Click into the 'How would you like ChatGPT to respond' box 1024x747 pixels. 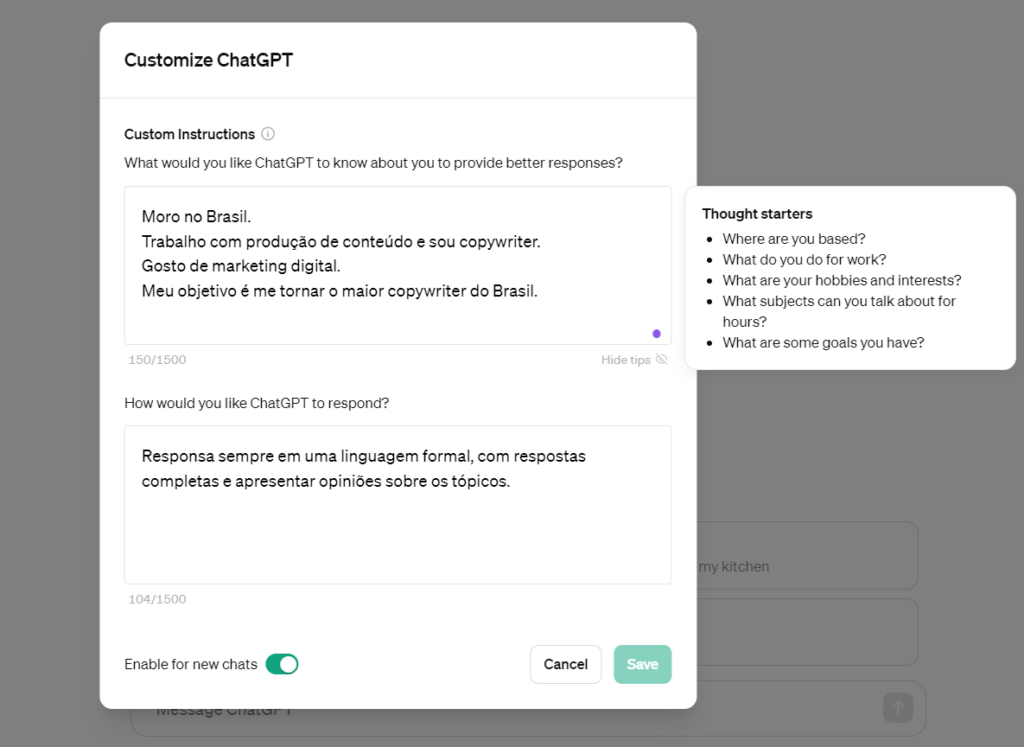pos(398,505)
